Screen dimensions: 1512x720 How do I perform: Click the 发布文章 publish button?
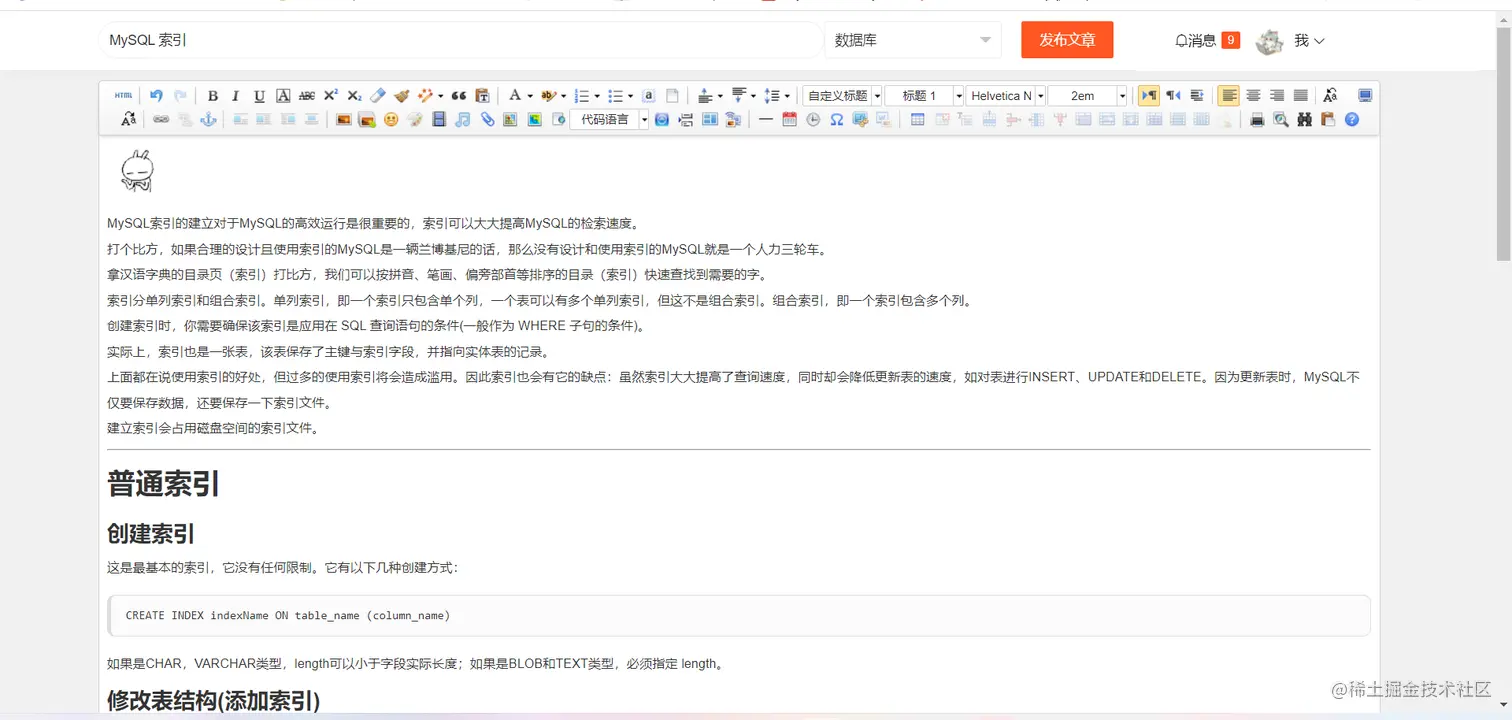(1067, 40)
